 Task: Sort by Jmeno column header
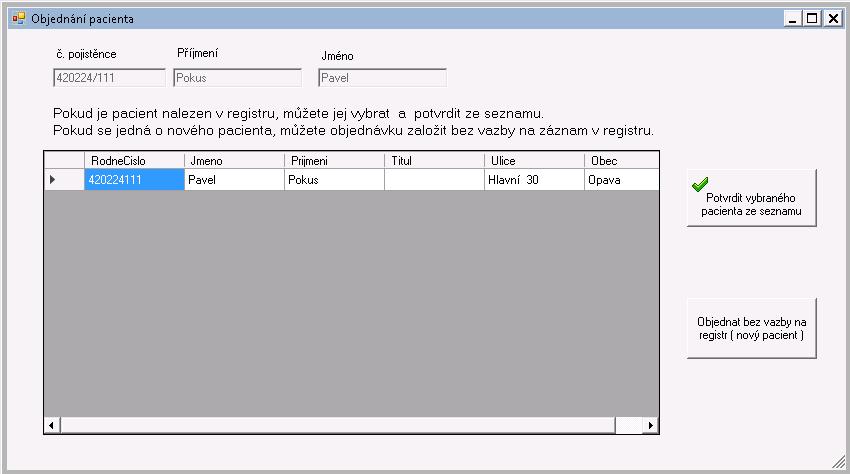(x=234, y=161)
